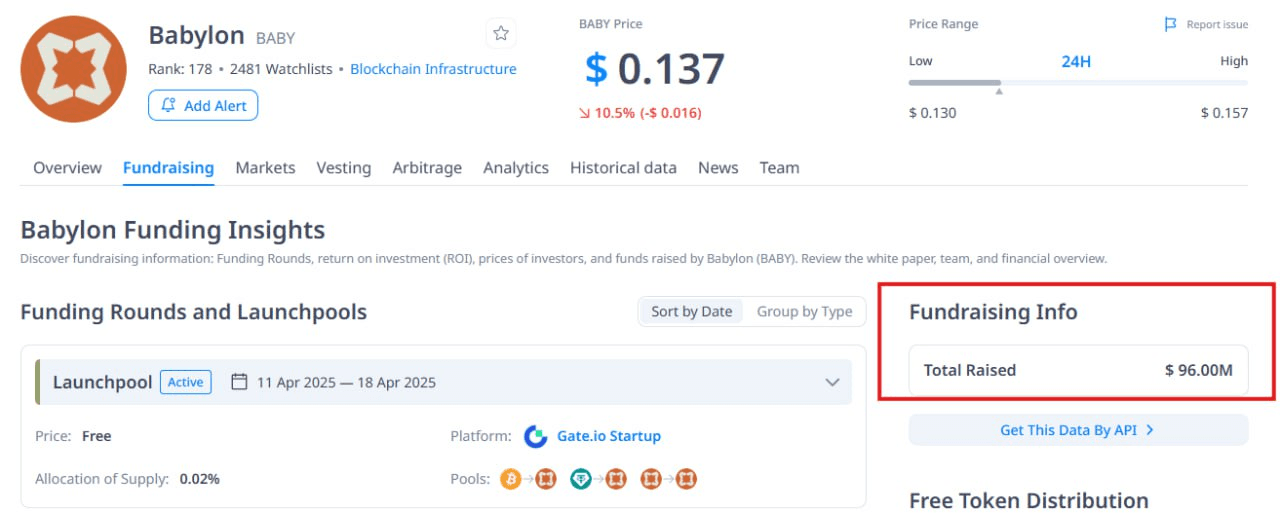
Task: Click the first Bitcoin pool icon
Action: pyautogui.click(x=510, y=479)
